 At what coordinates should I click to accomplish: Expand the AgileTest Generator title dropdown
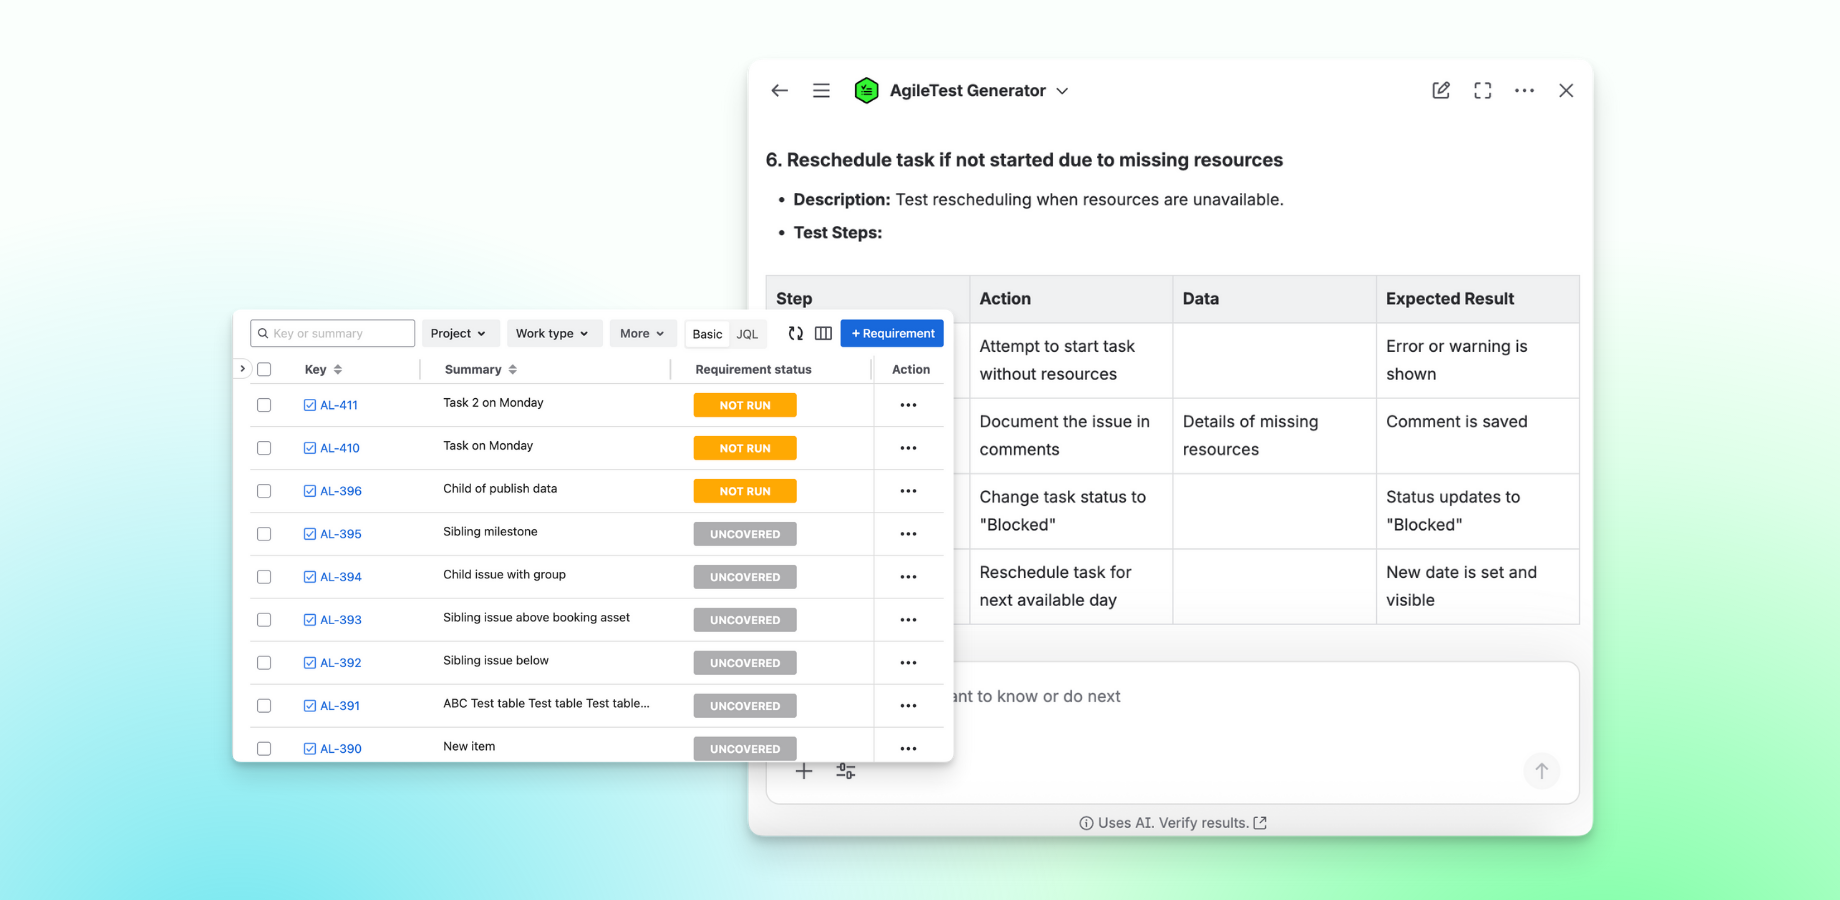point(1062,90)
